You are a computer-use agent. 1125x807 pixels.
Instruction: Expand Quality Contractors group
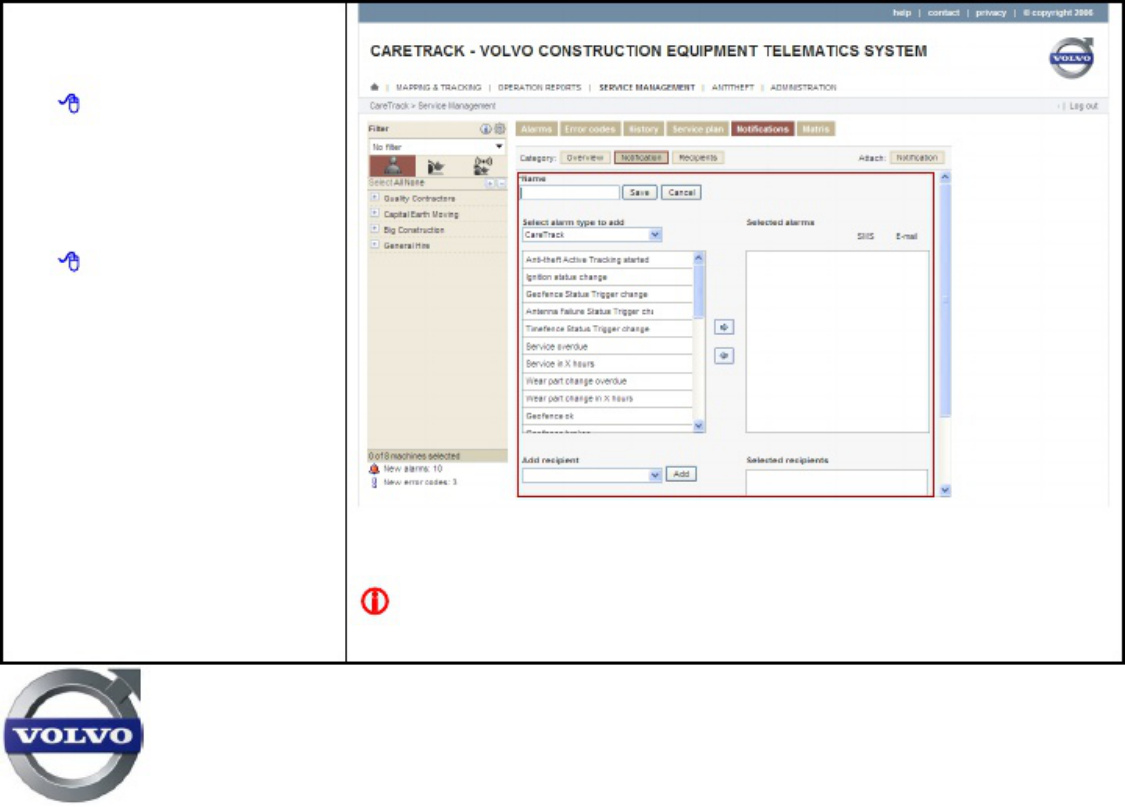(375, 197)
